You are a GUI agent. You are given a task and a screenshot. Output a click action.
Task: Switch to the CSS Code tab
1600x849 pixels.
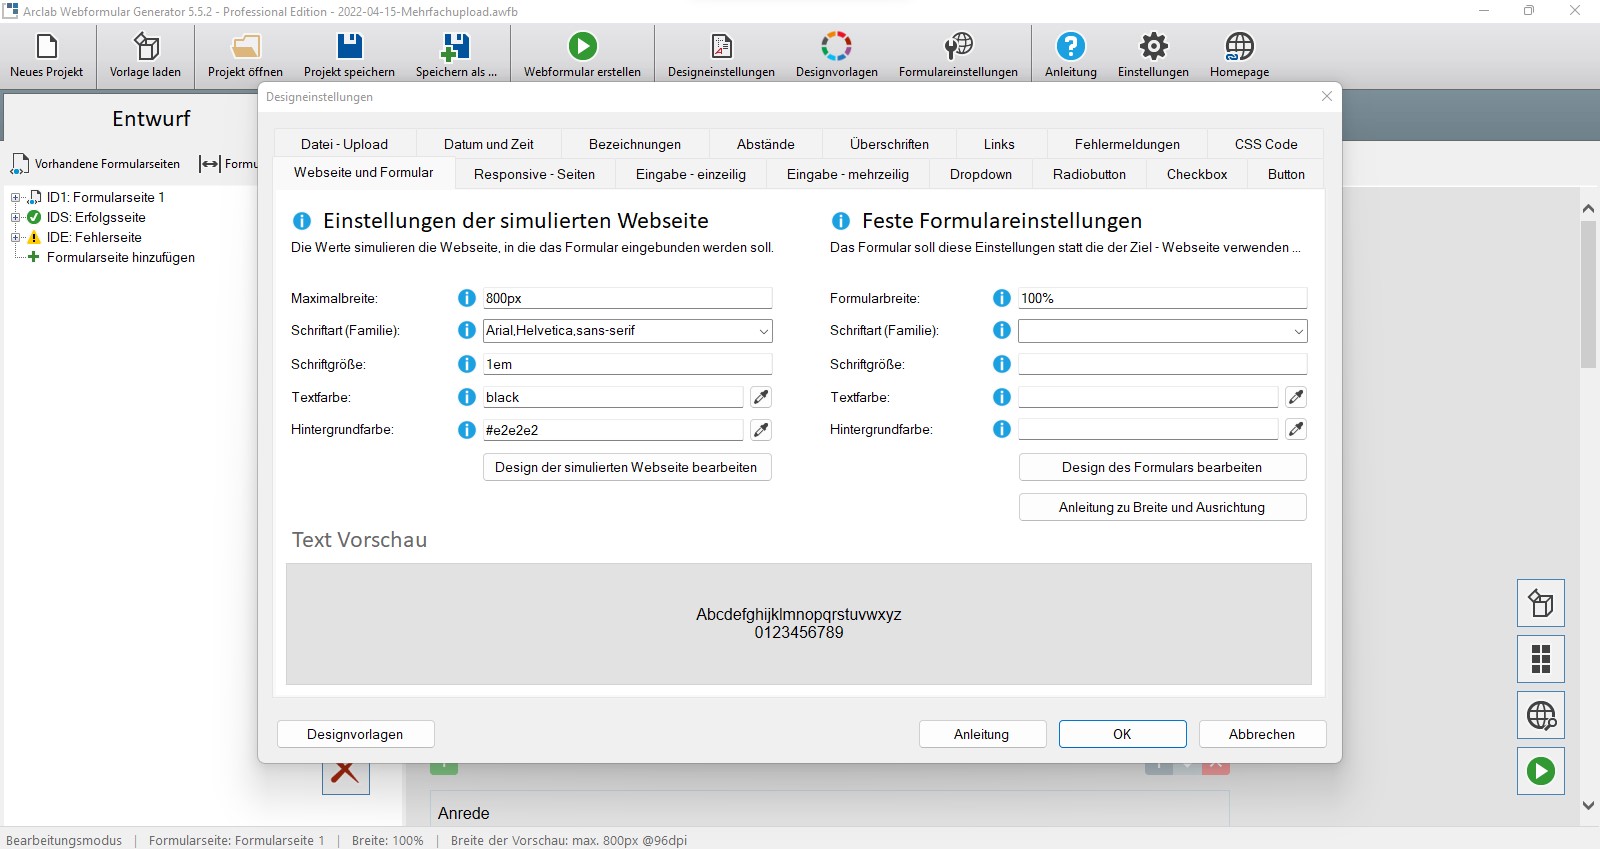coord(1265,144)
